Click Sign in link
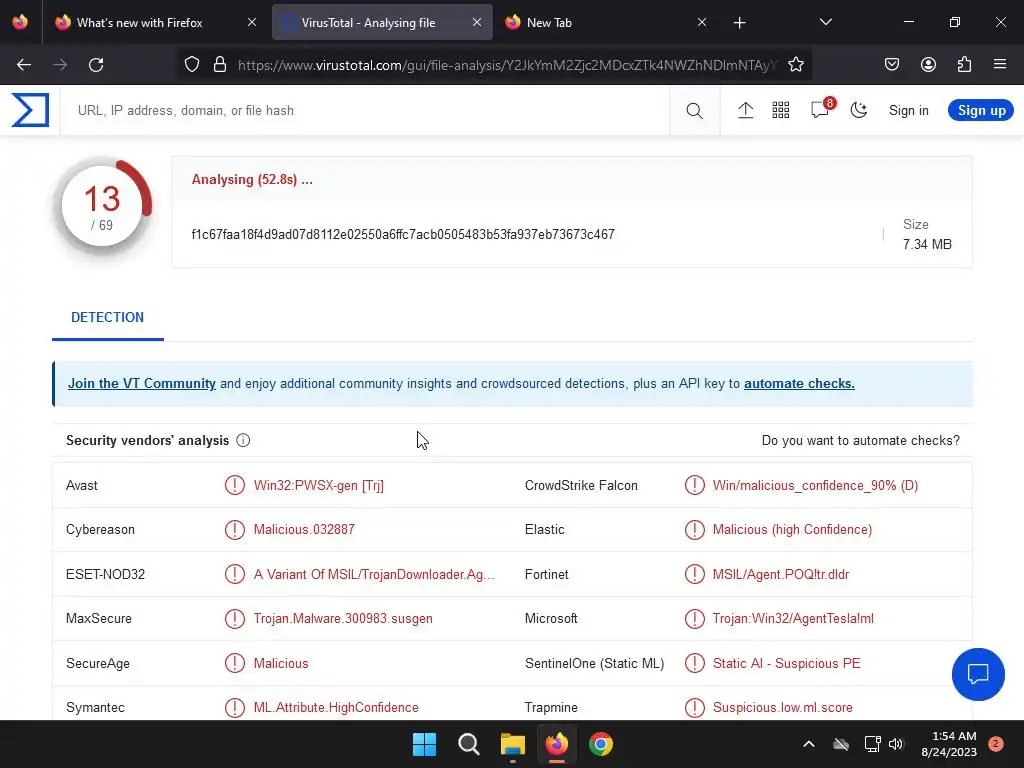Viewport: 1024px width, 768px height. [x=908, y=110]
